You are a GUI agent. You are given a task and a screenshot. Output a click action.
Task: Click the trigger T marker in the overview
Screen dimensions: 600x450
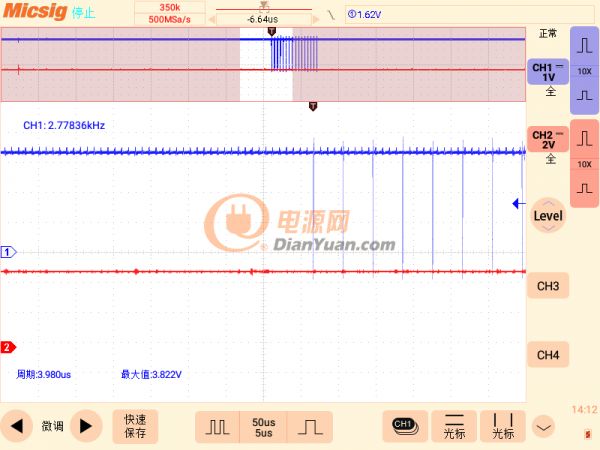(x=272, y=31)
